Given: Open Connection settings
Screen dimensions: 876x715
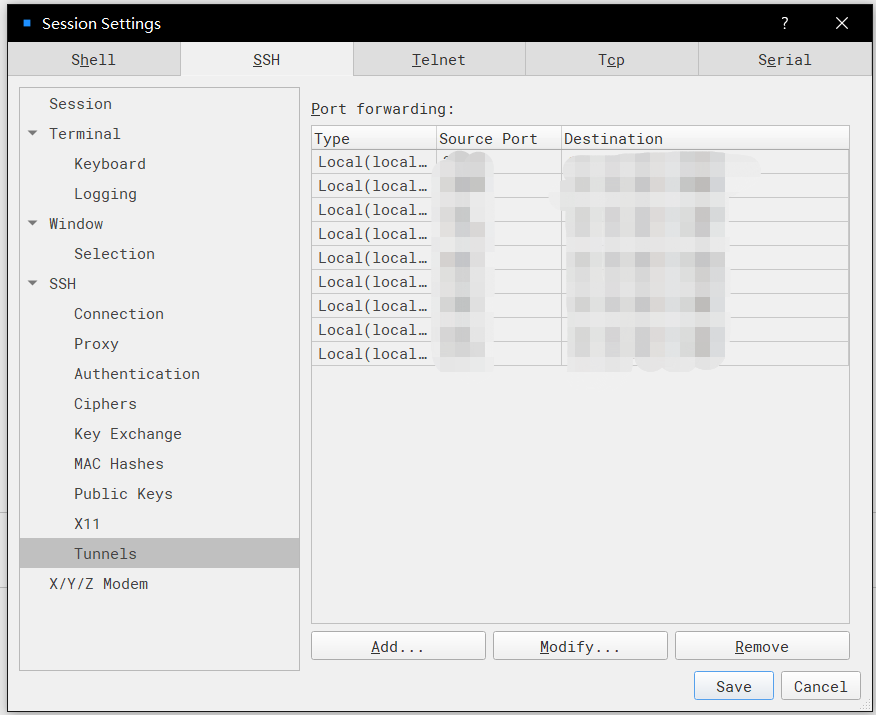Looking at the screenshot, I should 119,314.
